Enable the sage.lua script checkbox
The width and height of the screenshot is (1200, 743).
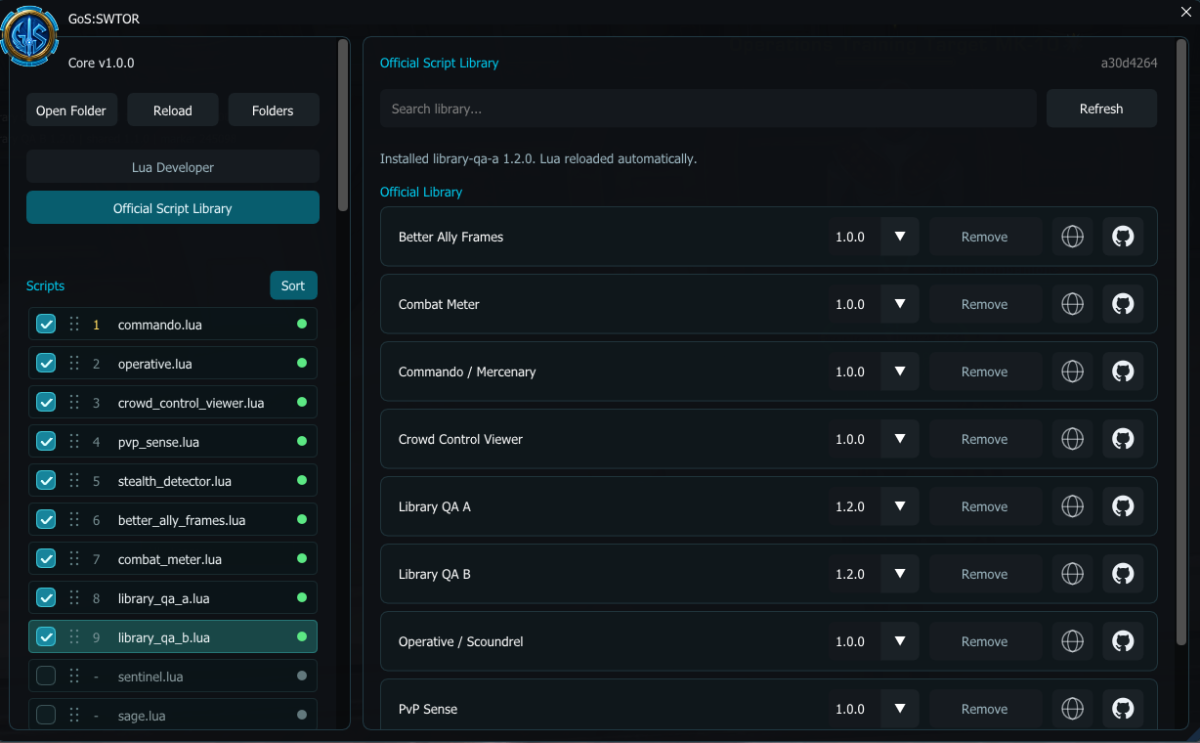tap(46, 715)
